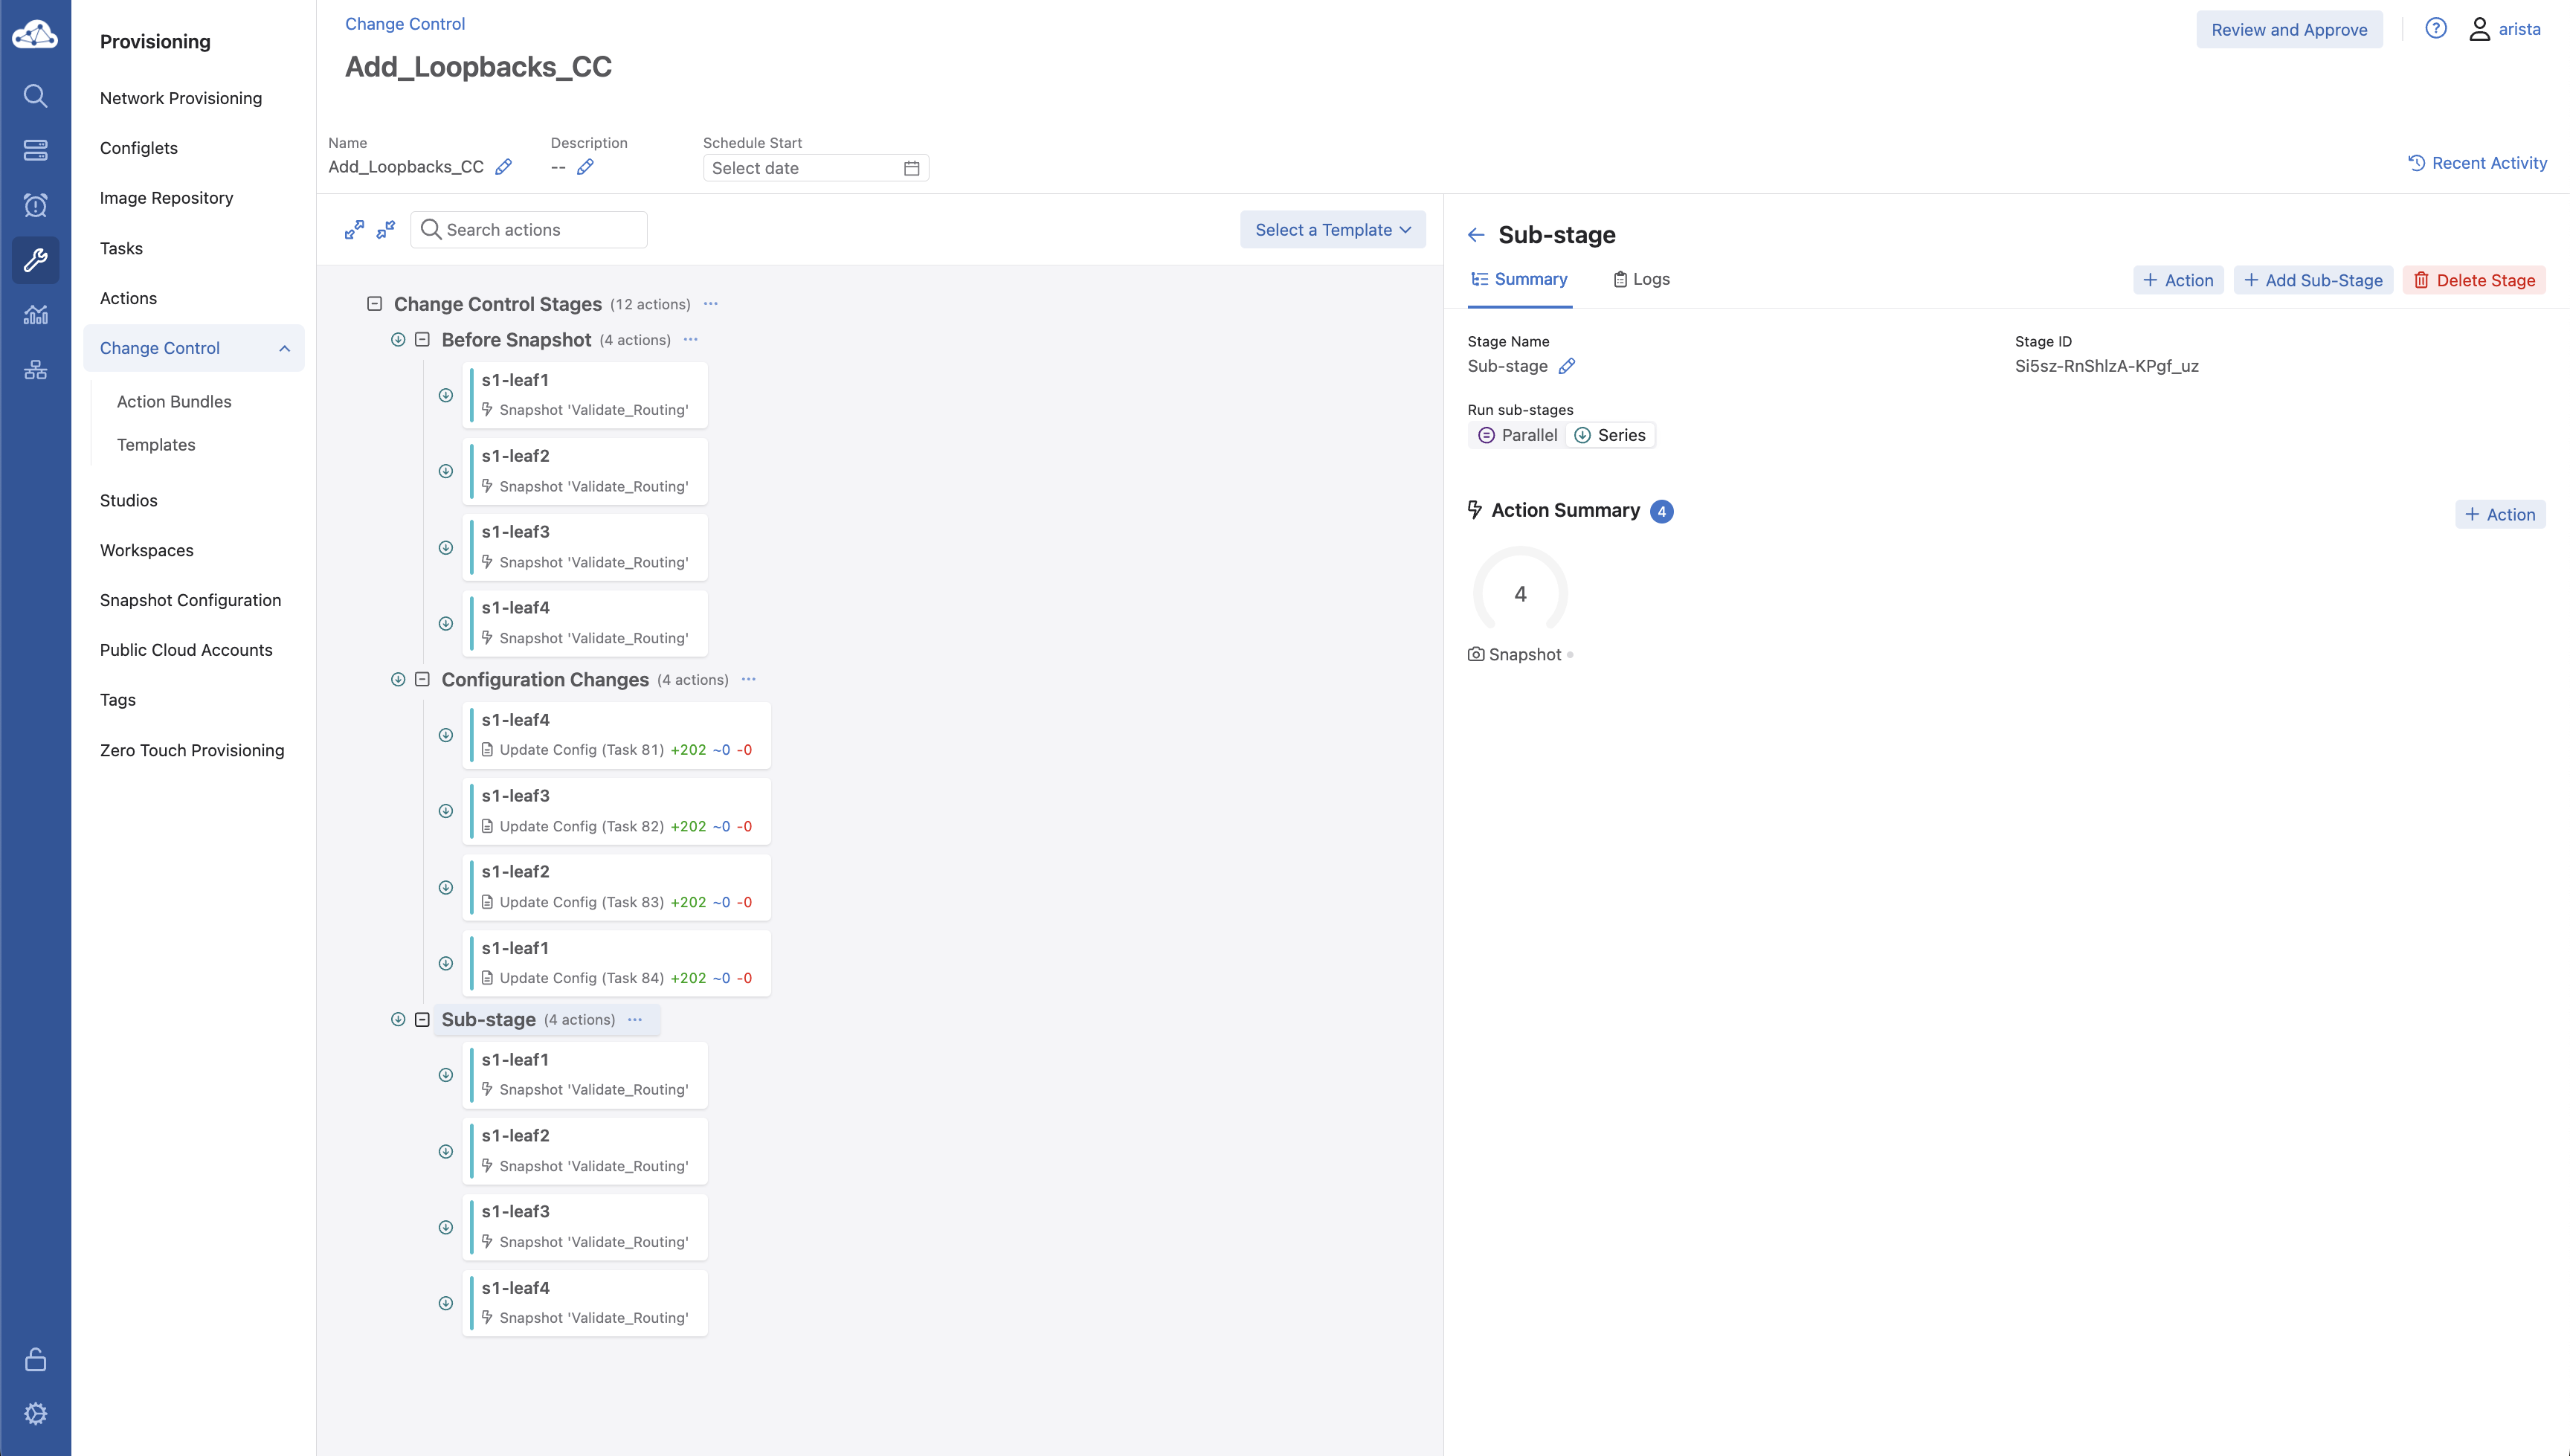Open the Select a Template dropdown
Image resolution: width=2570 pixels, height=1456 pixels.
[x=1332, y=230]
